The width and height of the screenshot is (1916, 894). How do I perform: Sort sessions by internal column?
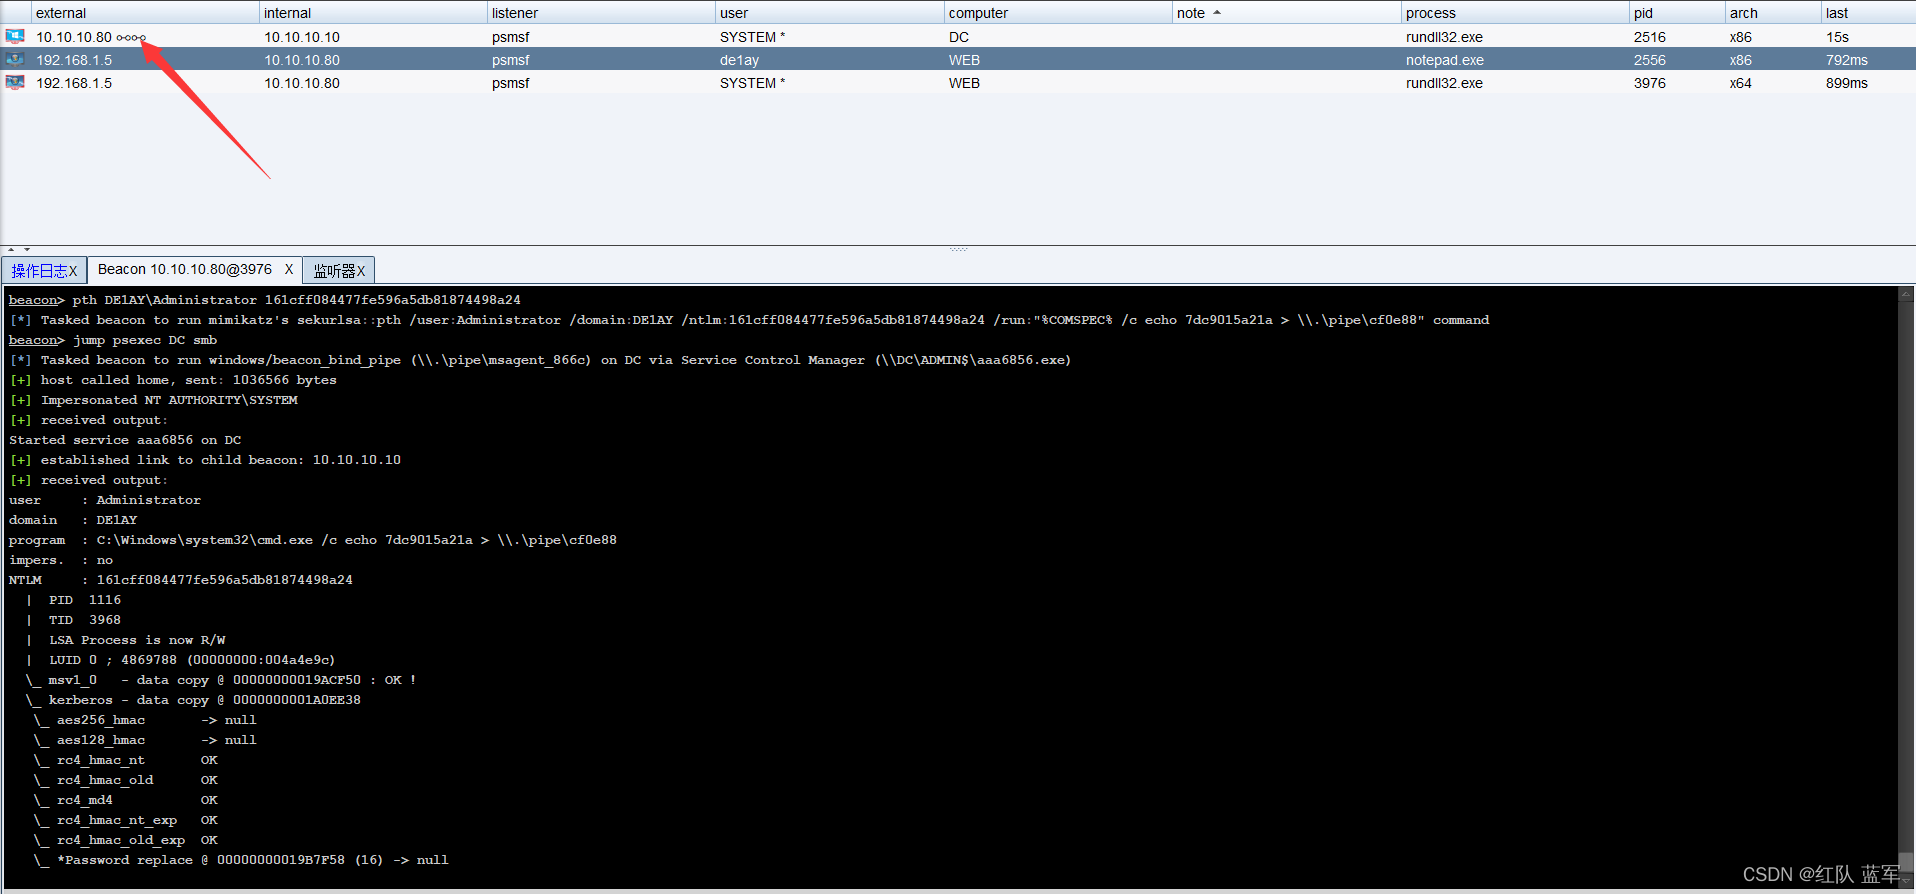tap(372, 13)
